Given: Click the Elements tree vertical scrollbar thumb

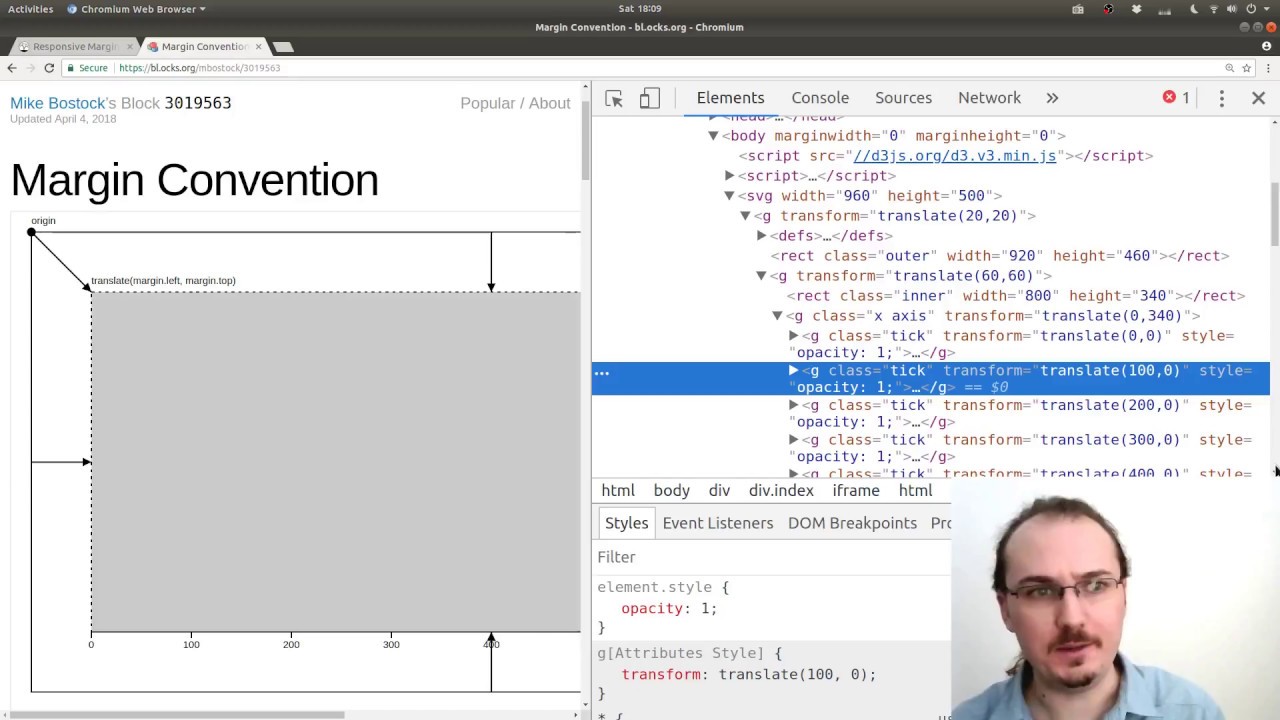Looking at the screenshot, I should [x=1274, y=213].
